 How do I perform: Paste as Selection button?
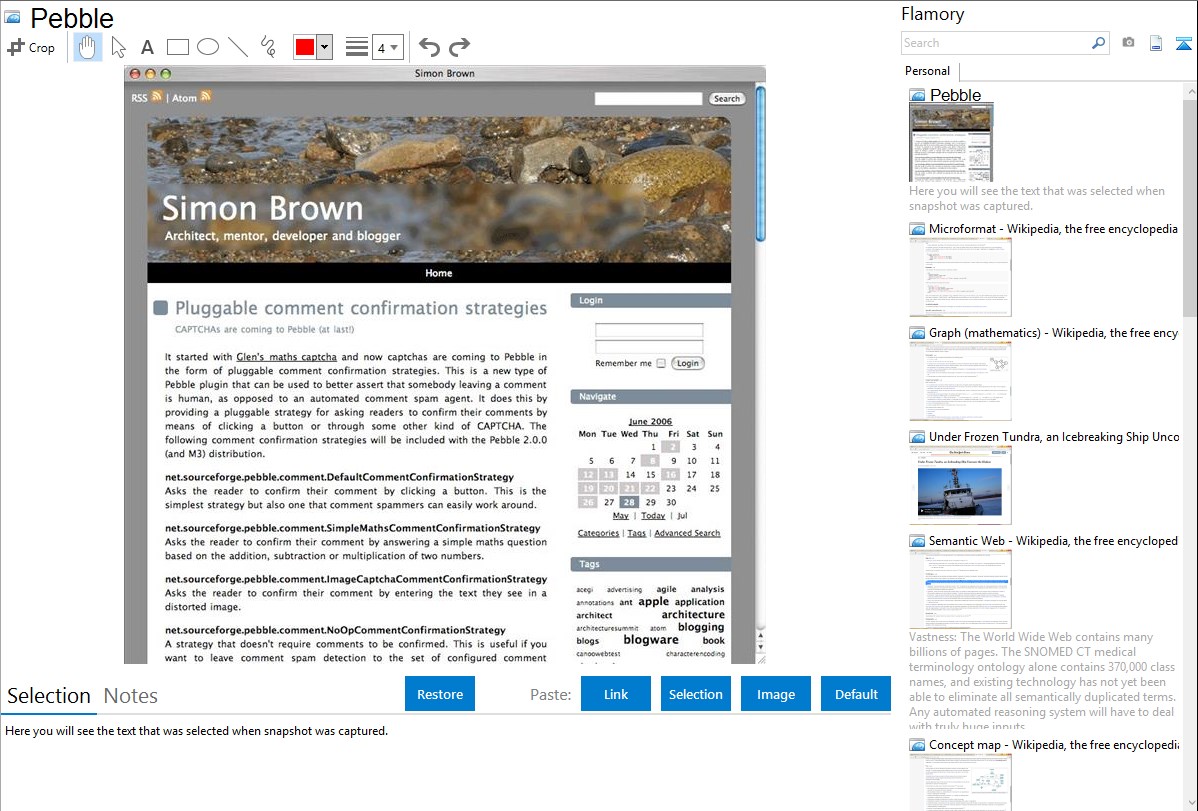point(695,694)
